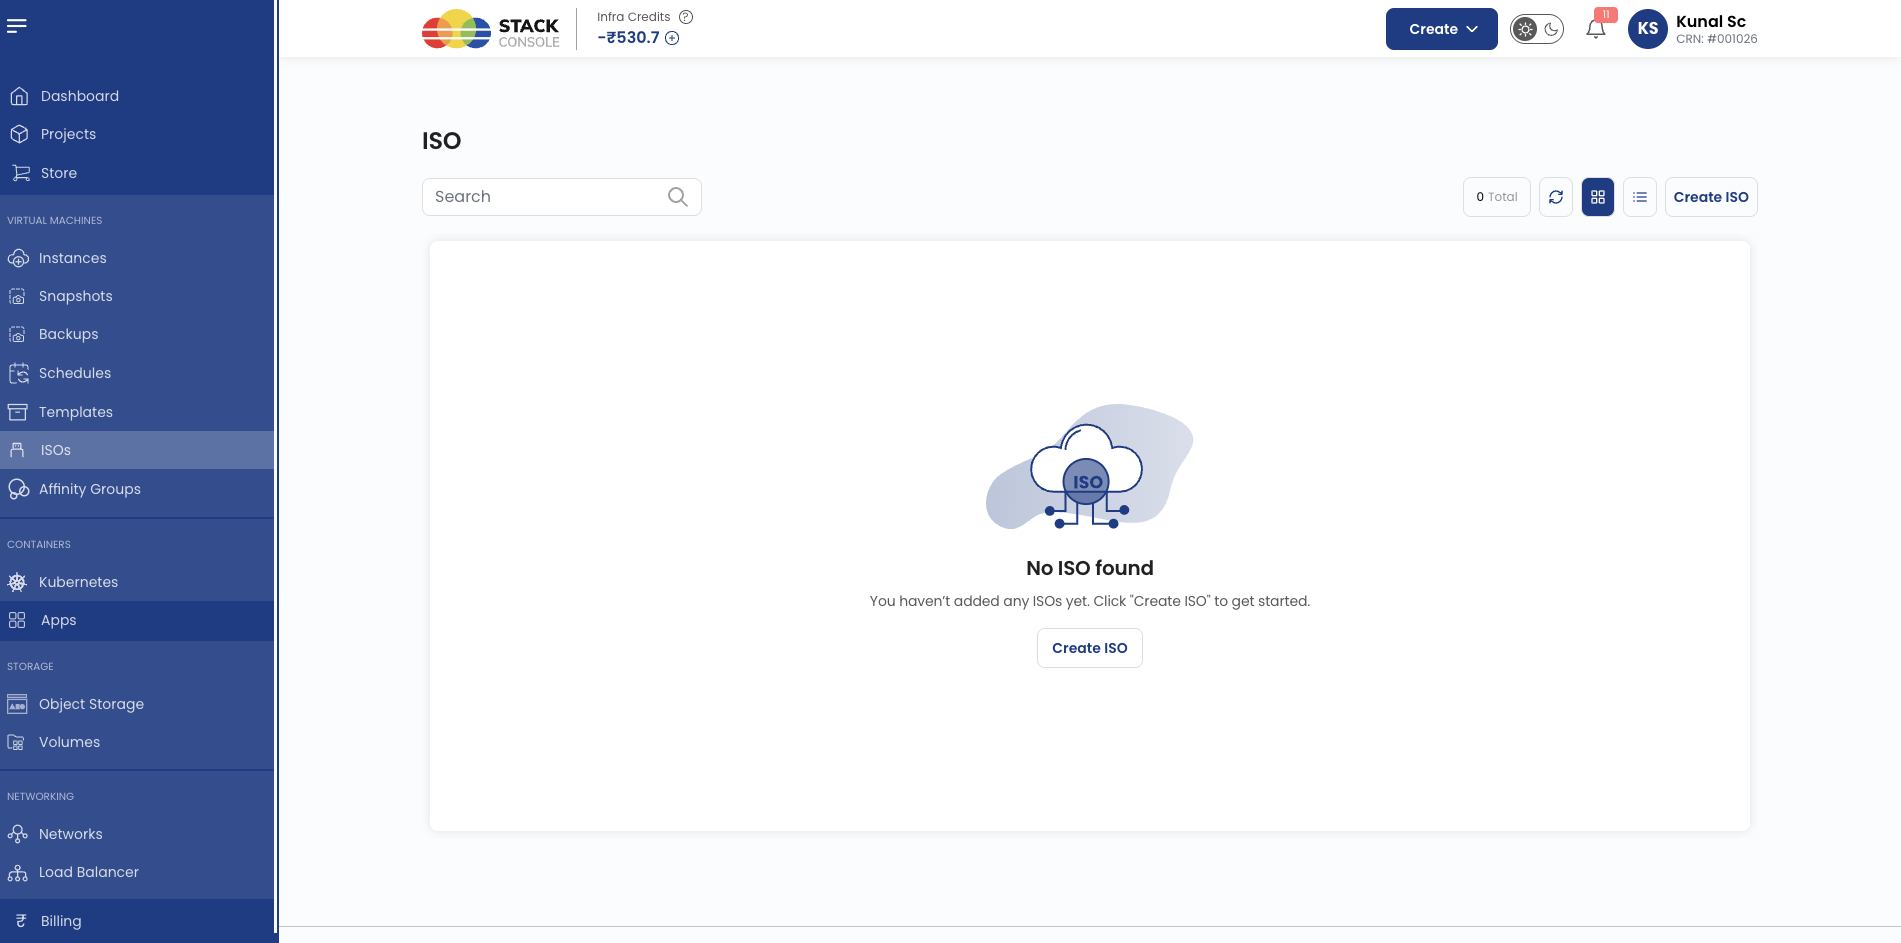
Task: Click the Affinity Groups icon
Action: (18, 489)
